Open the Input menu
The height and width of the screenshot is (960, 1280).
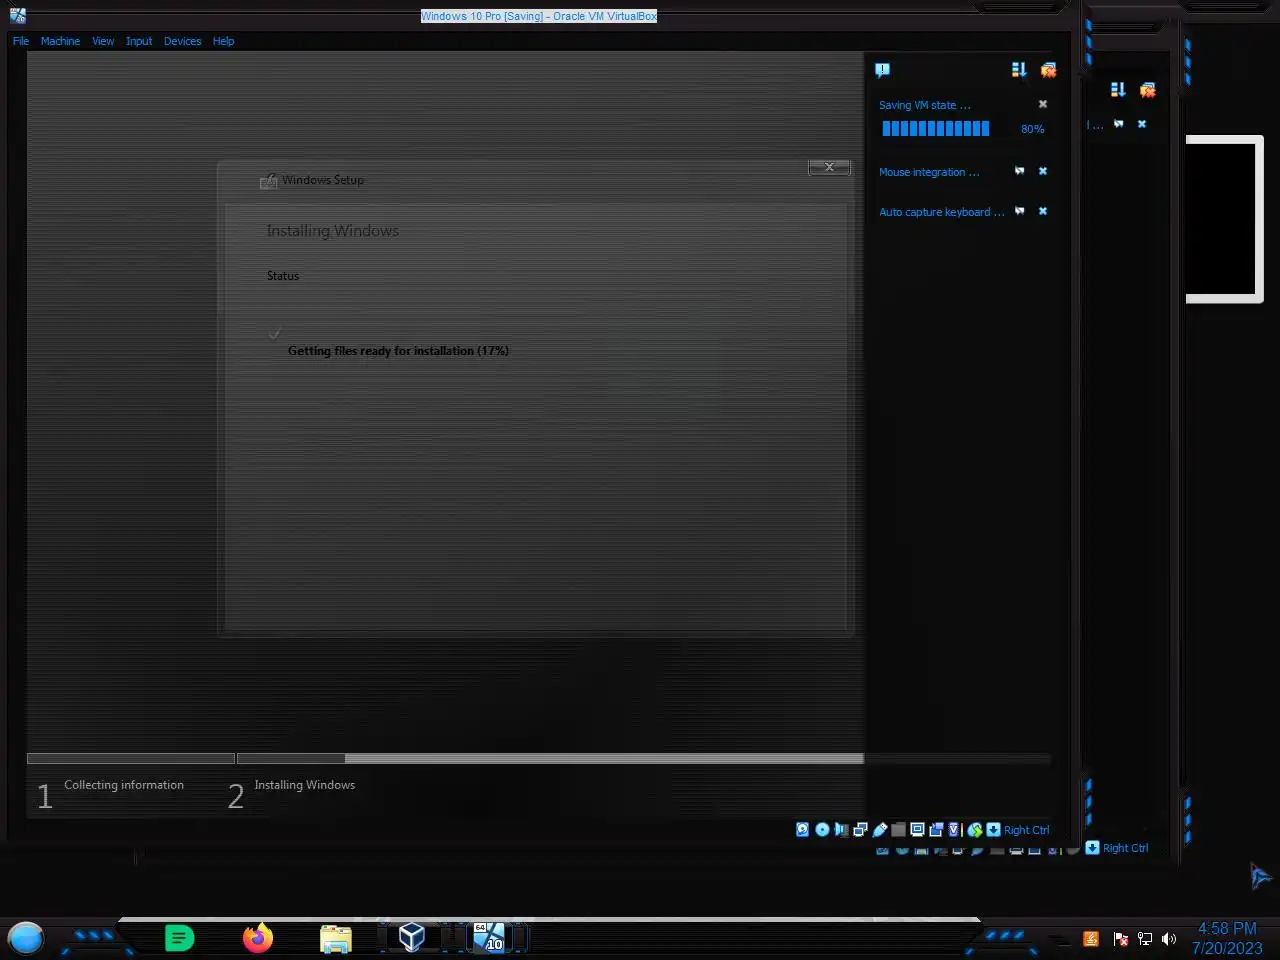[x=139, y=41]
